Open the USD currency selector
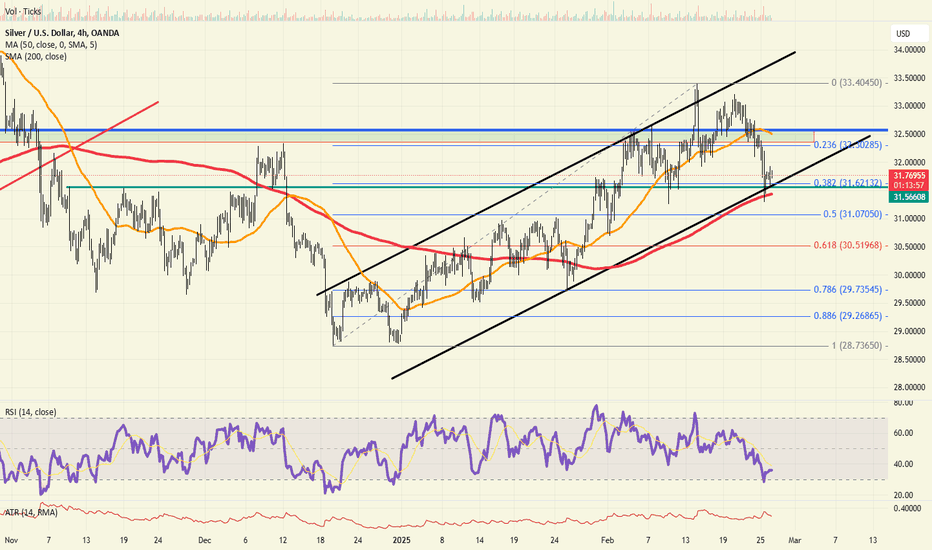Viewport: 932px width, 550px height. click(x=903, y=34)
